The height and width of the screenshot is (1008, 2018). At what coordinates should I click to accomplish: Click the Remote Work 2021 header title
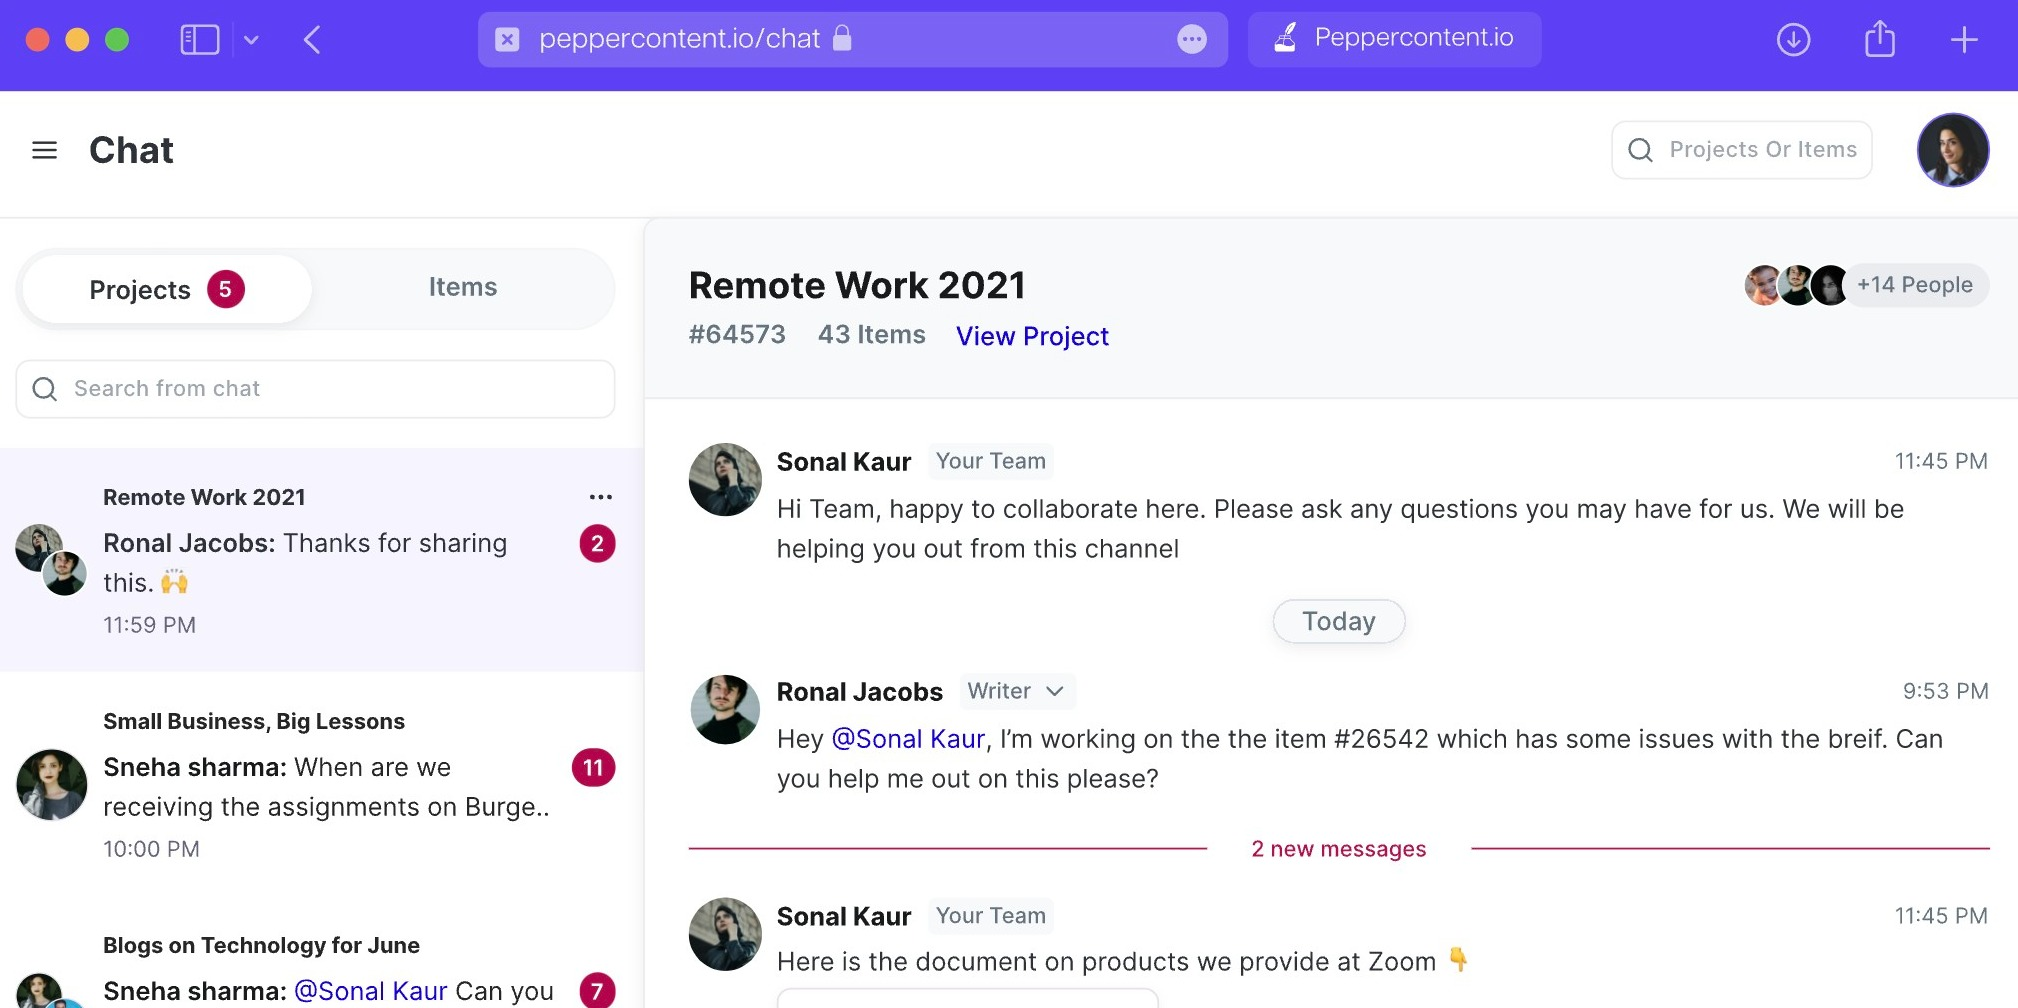click(857, 285)
